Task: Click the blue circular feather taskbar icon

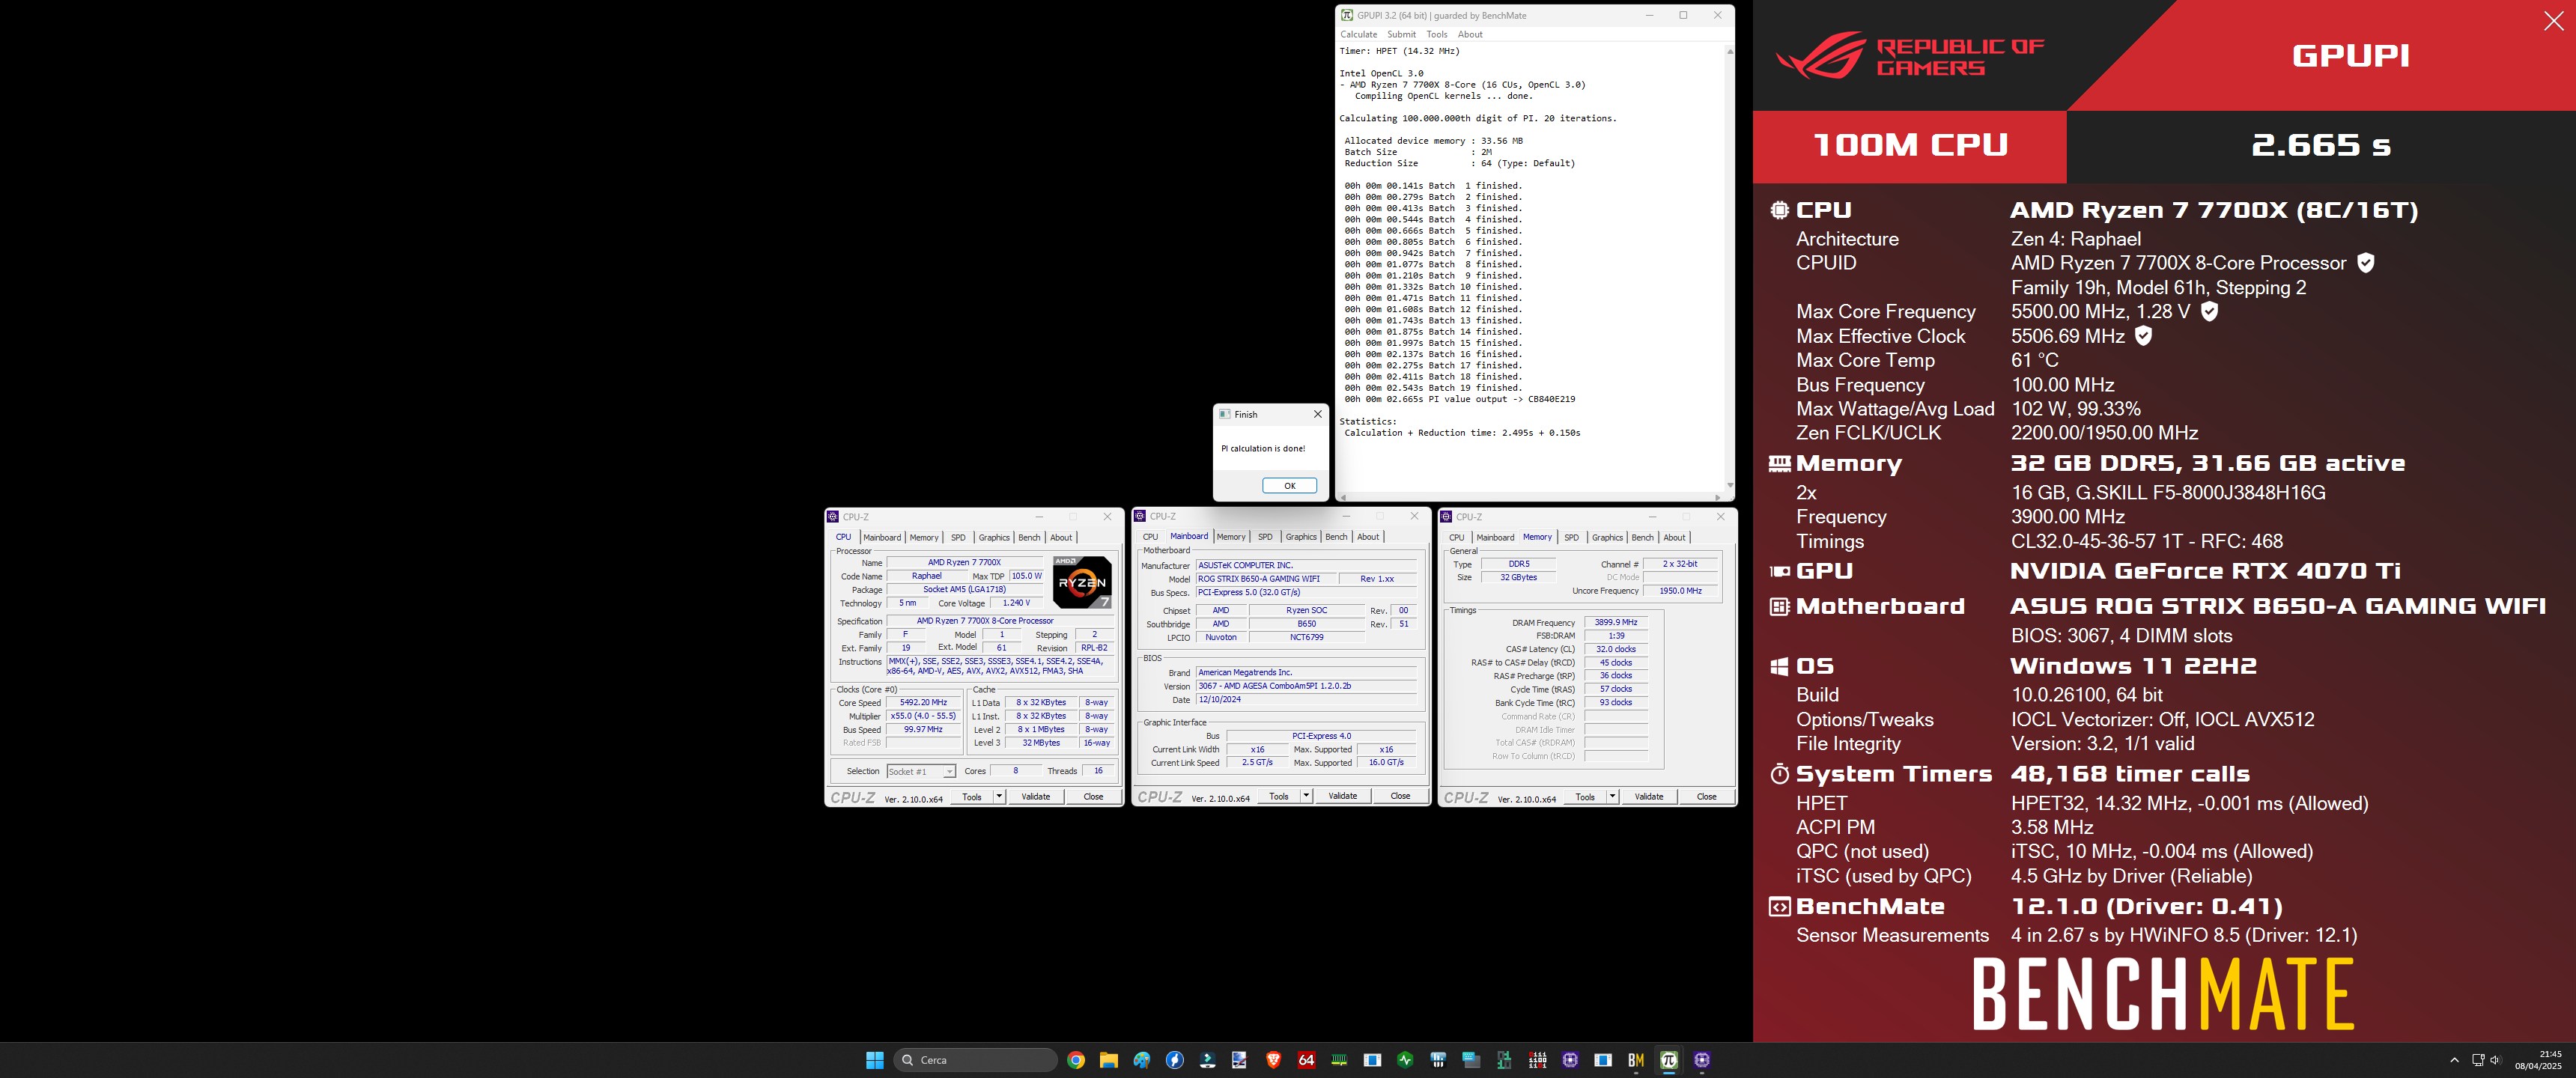Action: [x=1175, y=1060]
